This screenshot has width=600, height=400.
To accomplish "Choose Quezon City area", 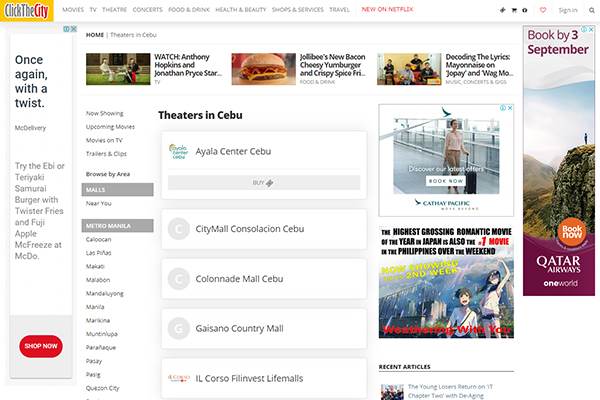I will [x=102, y=388].
